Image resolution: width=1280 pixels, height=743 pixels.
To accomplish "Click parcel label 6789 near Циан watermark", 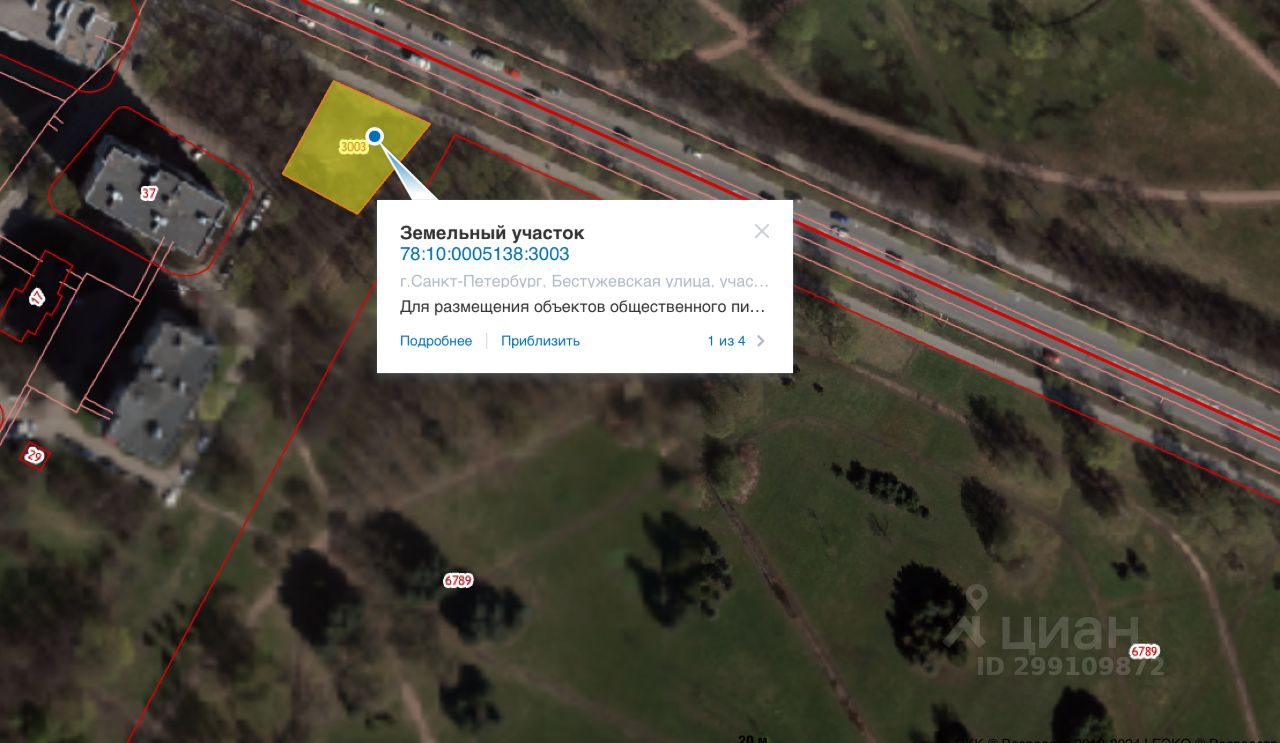I will [x=1144, y=651].
